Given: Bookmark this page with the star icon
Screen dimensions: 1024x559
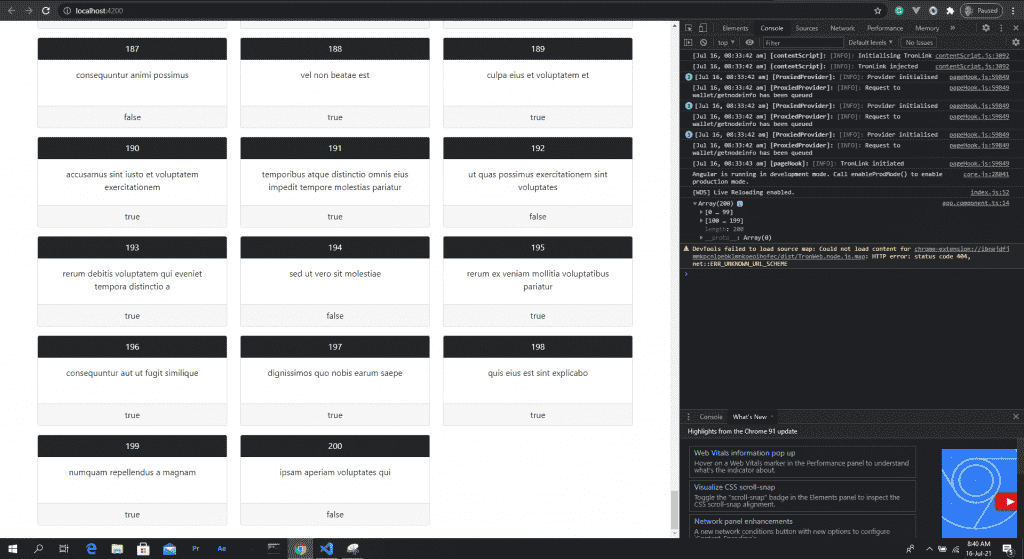Looking at the screenshot, I should click(x=877, y=10).
